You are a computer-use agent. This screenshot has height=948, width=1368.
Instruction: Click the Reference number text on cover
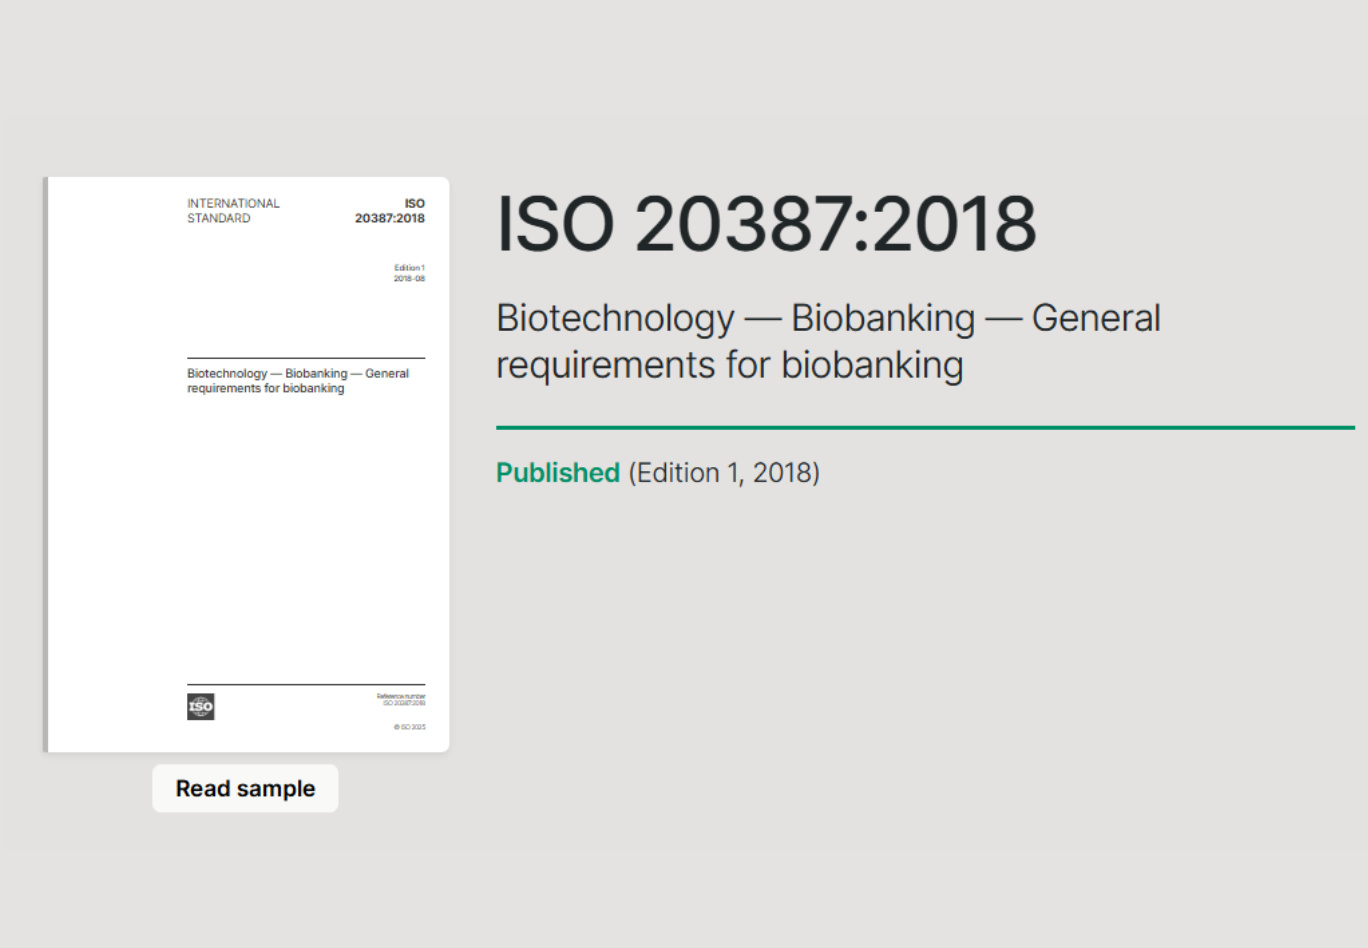(401, 700)
